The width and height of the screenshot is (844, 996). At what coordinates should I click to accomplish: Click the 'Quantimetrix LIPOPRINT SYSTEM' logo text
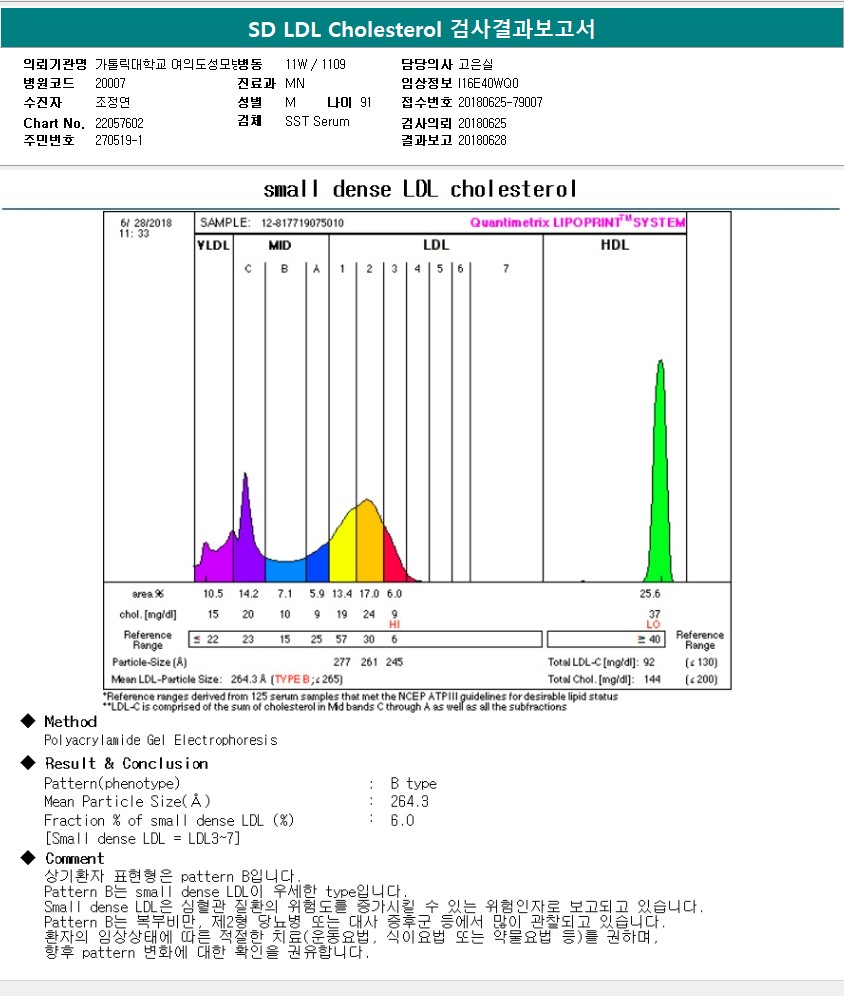pos(577,222)
